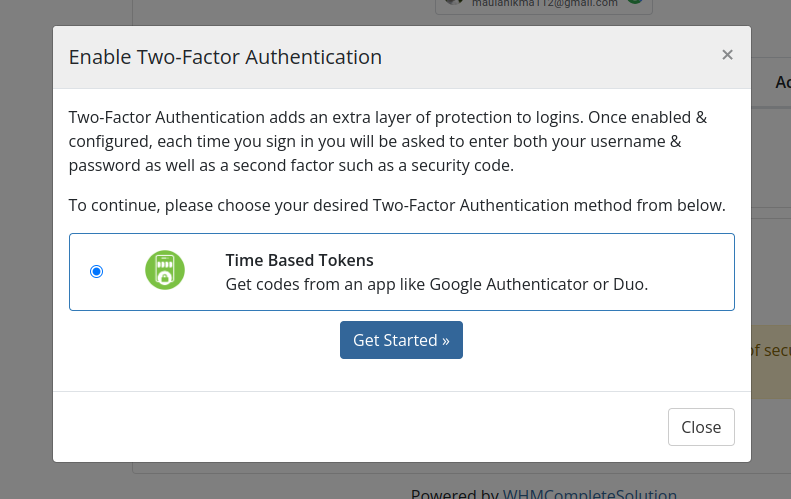Viewport: 791px width, 499px height.
Task: Click the Time Based Tokens heading
Action: coord(299,260)
